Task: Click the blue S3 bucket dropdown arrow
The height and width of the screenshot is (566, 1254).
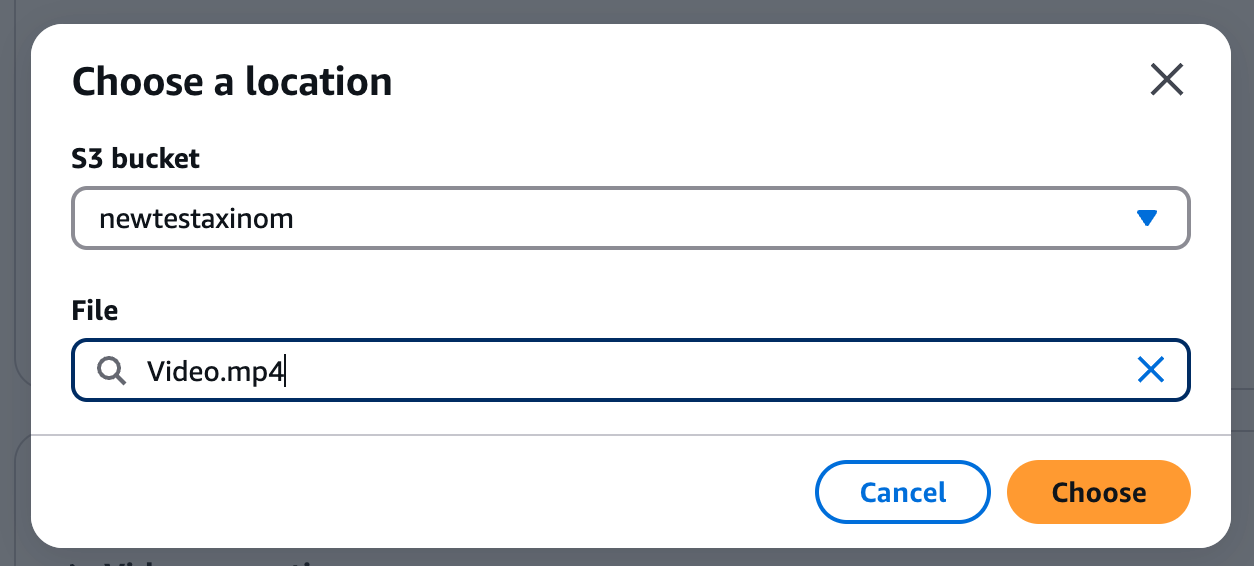Action: [x=1147, y=218]
